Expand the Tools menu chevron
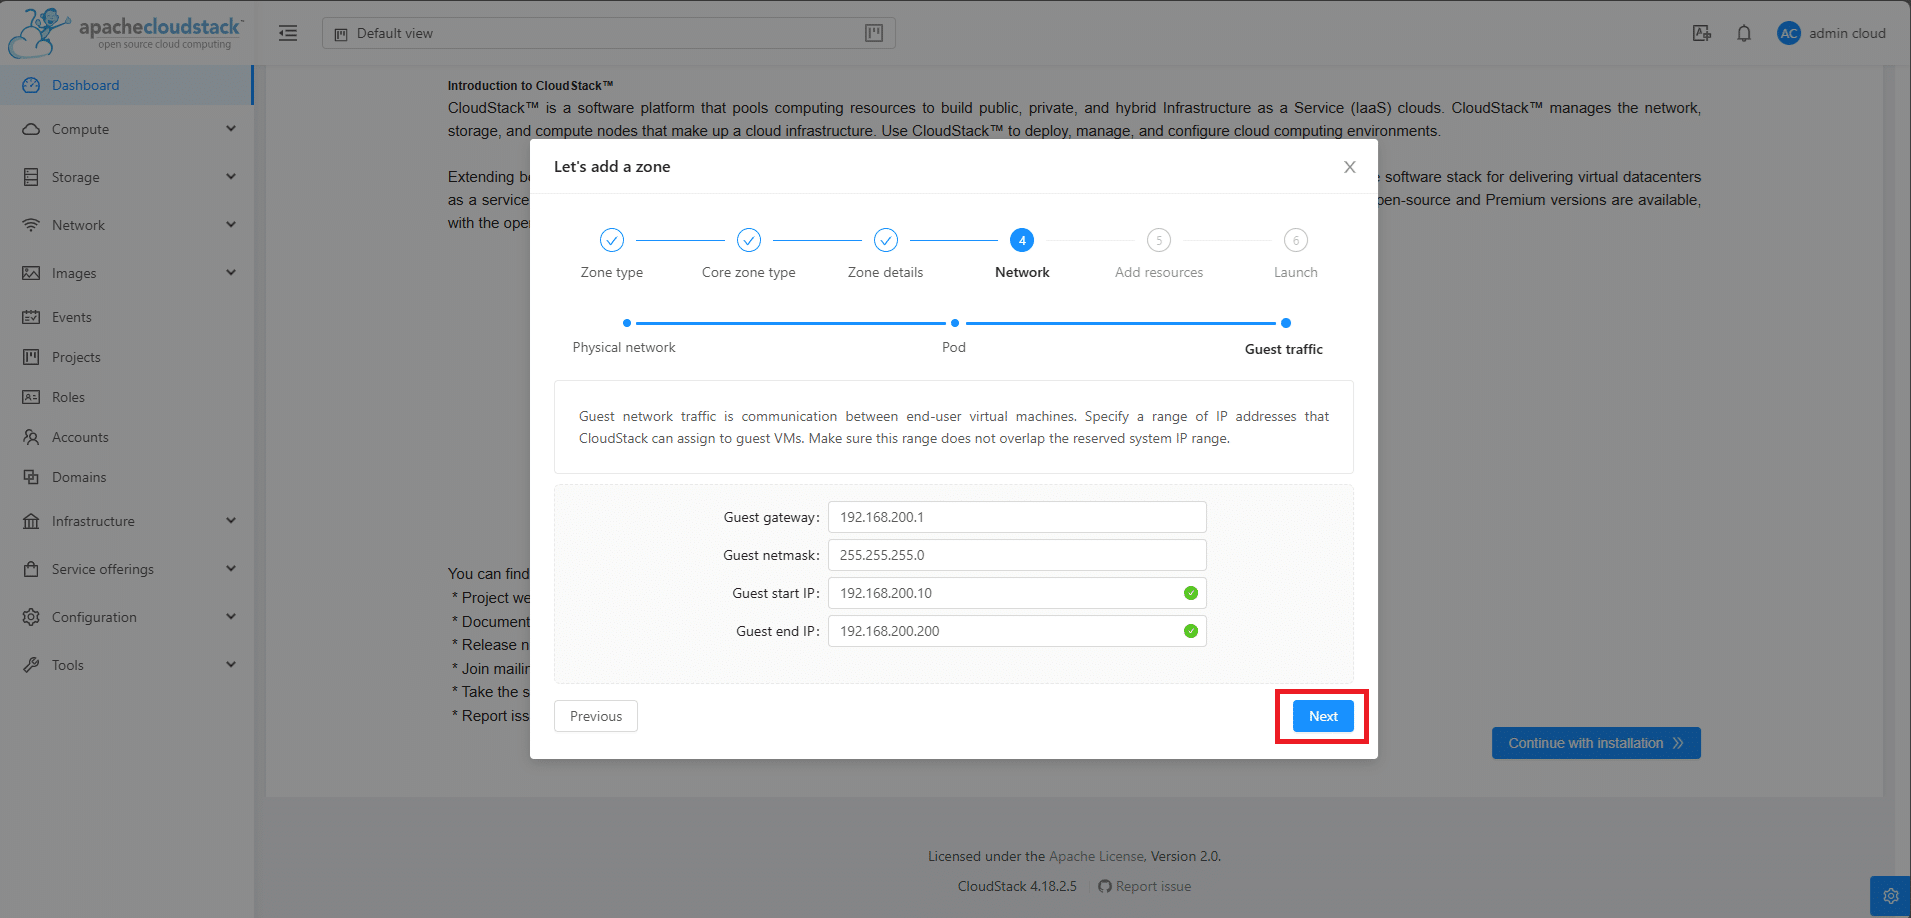 click(x=231, y=665)
